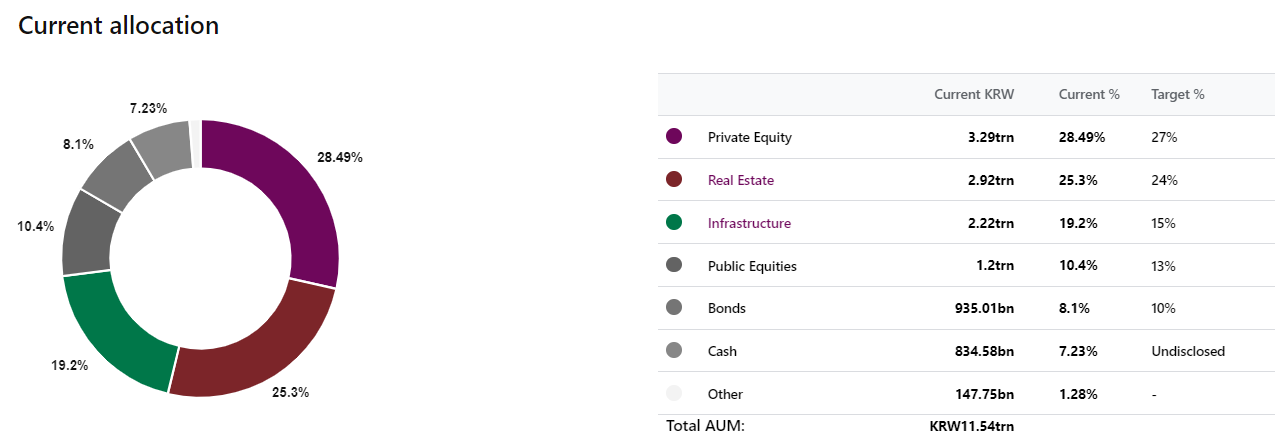Open the Real Estate link
The width and height of the screenshot is (1288, 443).
(x=740, y=180)
